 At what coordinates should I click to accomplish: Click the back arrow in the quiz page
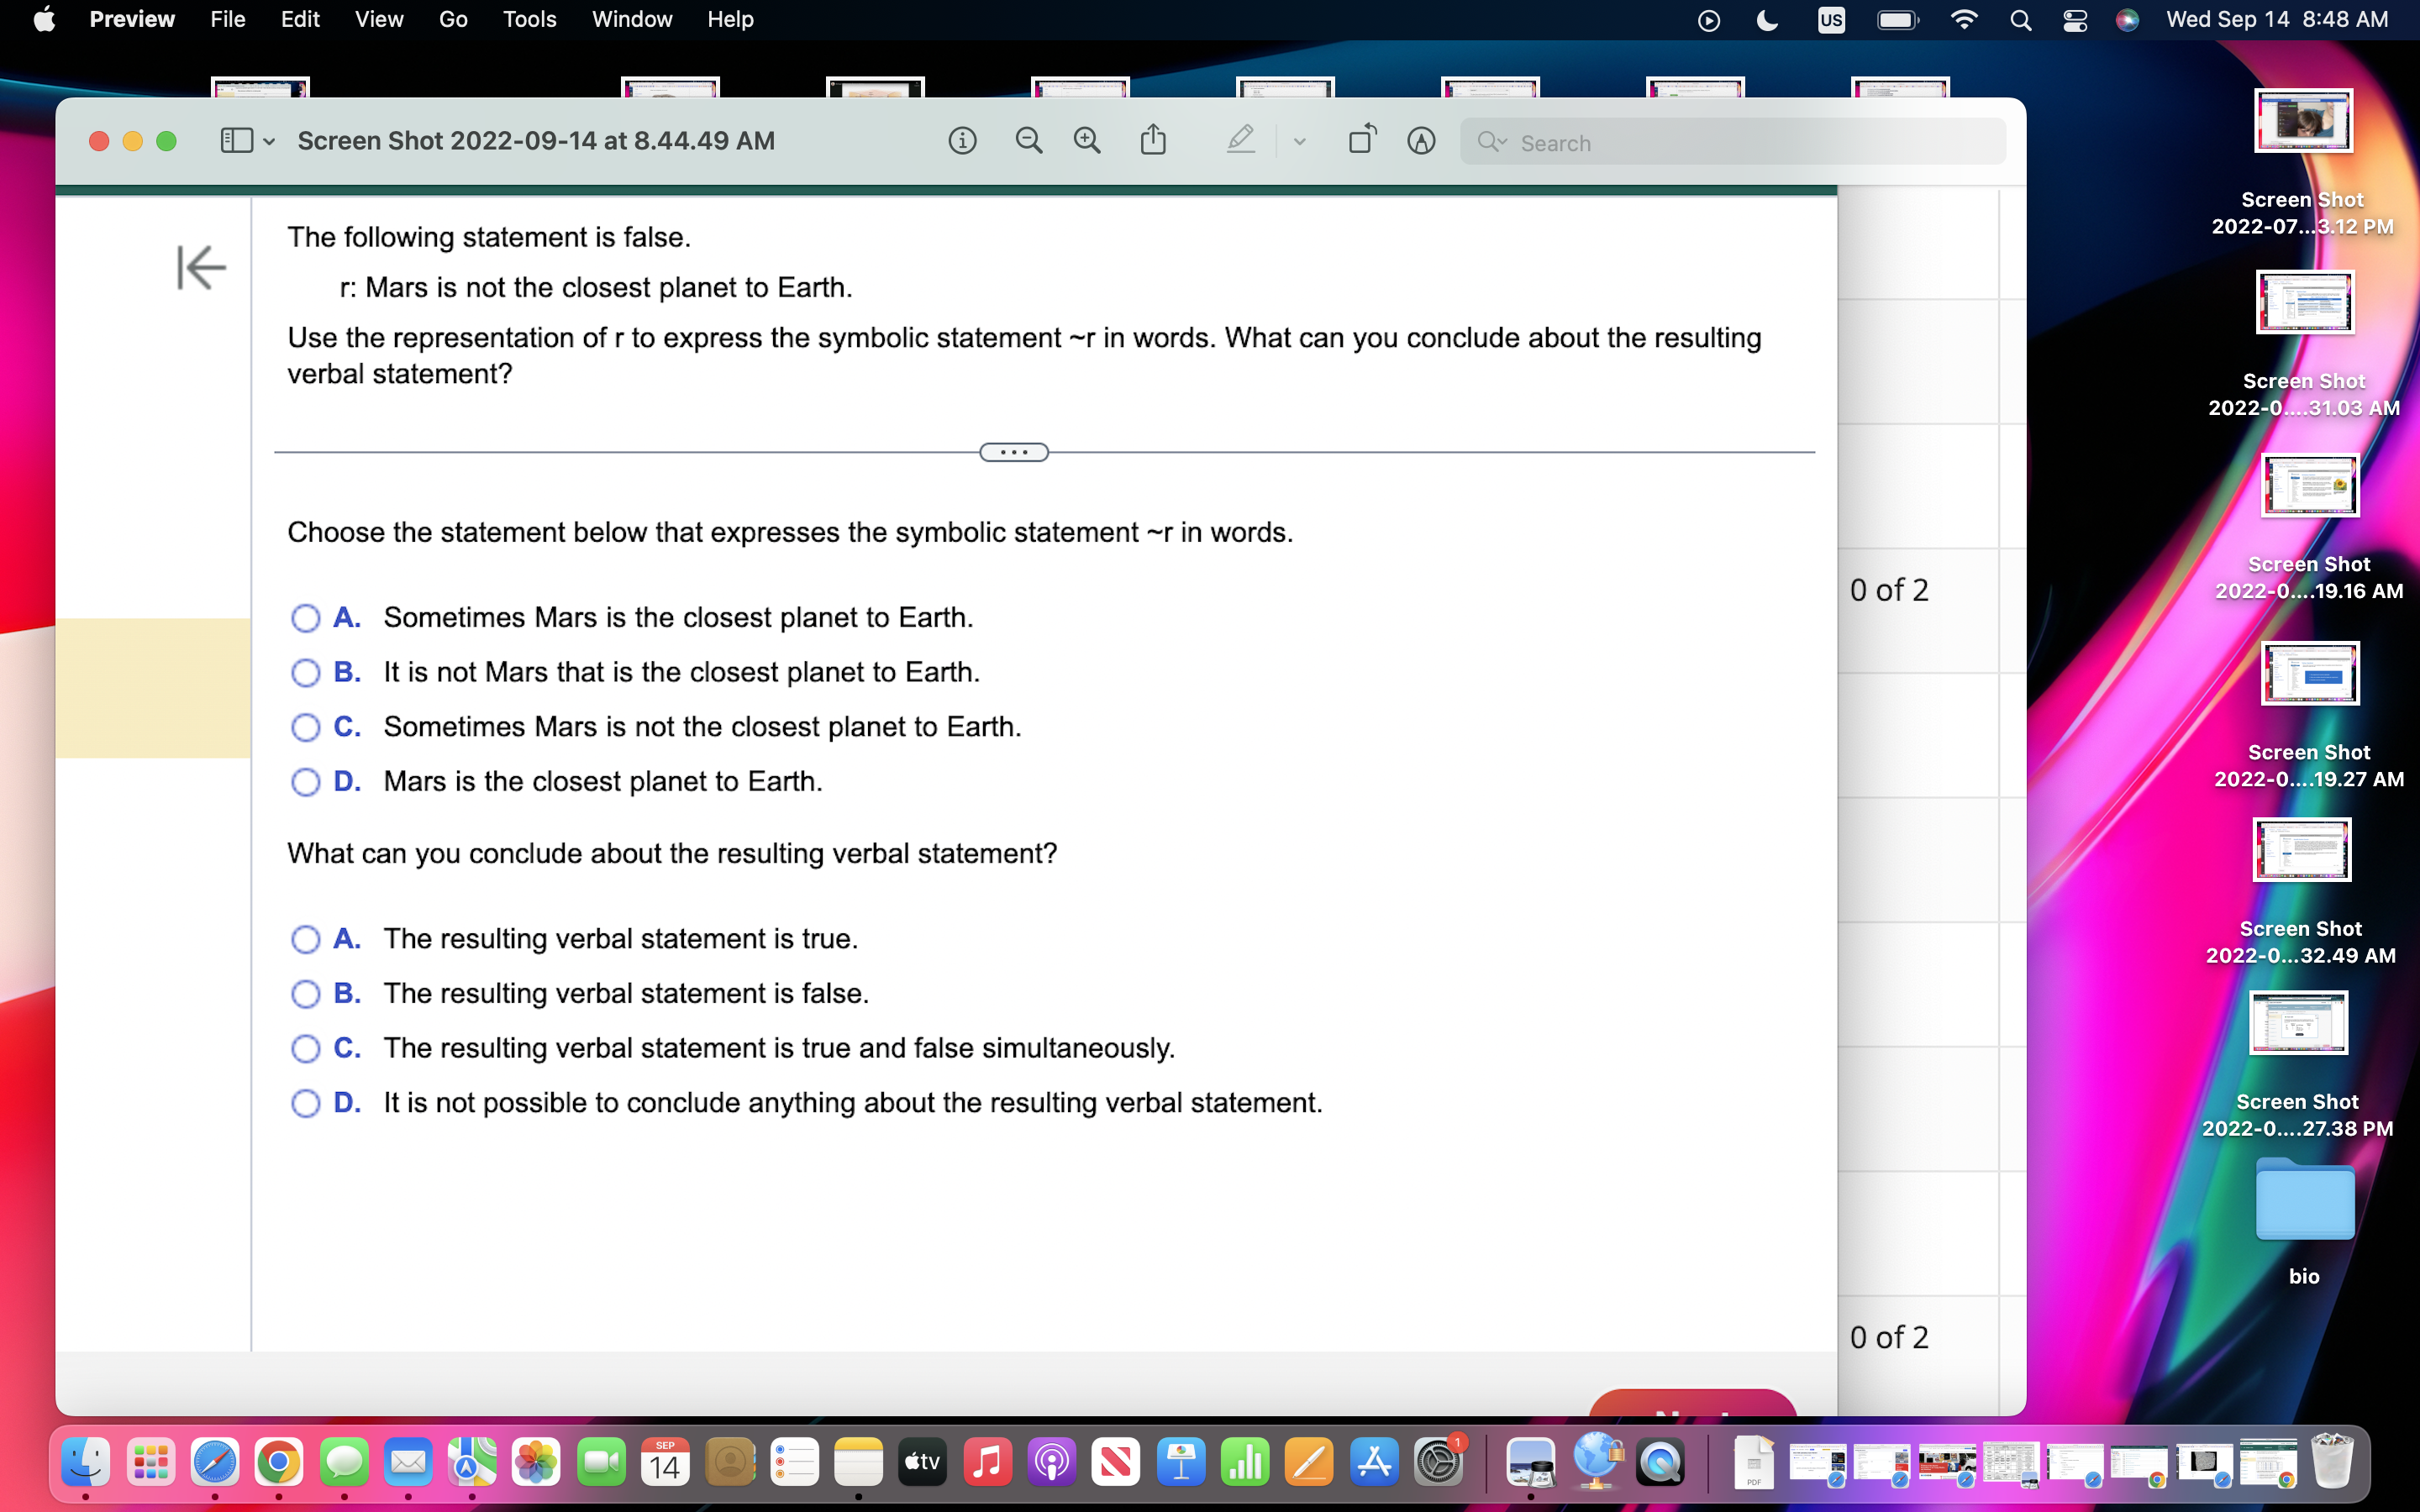pos(201,267)
